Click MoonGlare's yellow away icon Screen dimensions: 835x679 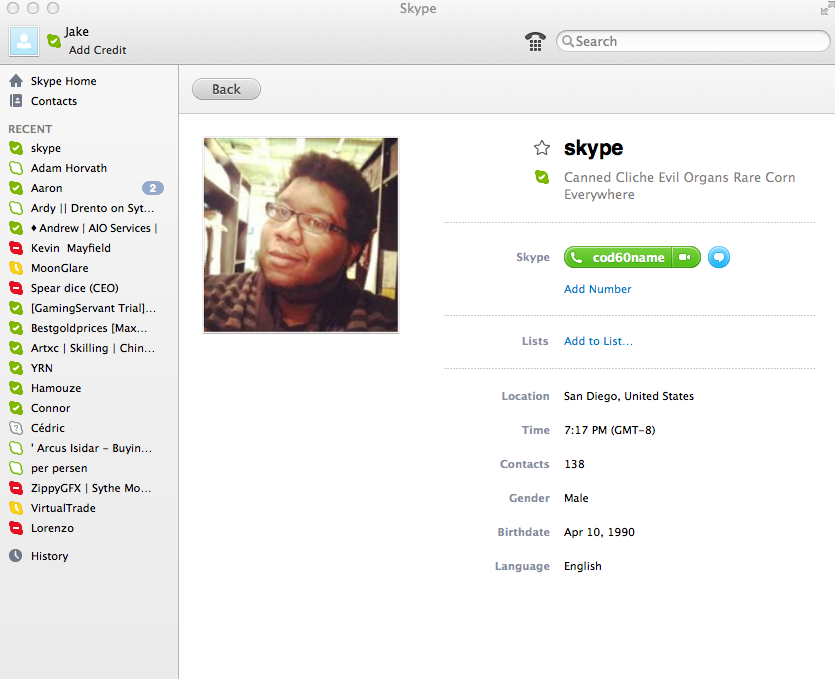16,268
